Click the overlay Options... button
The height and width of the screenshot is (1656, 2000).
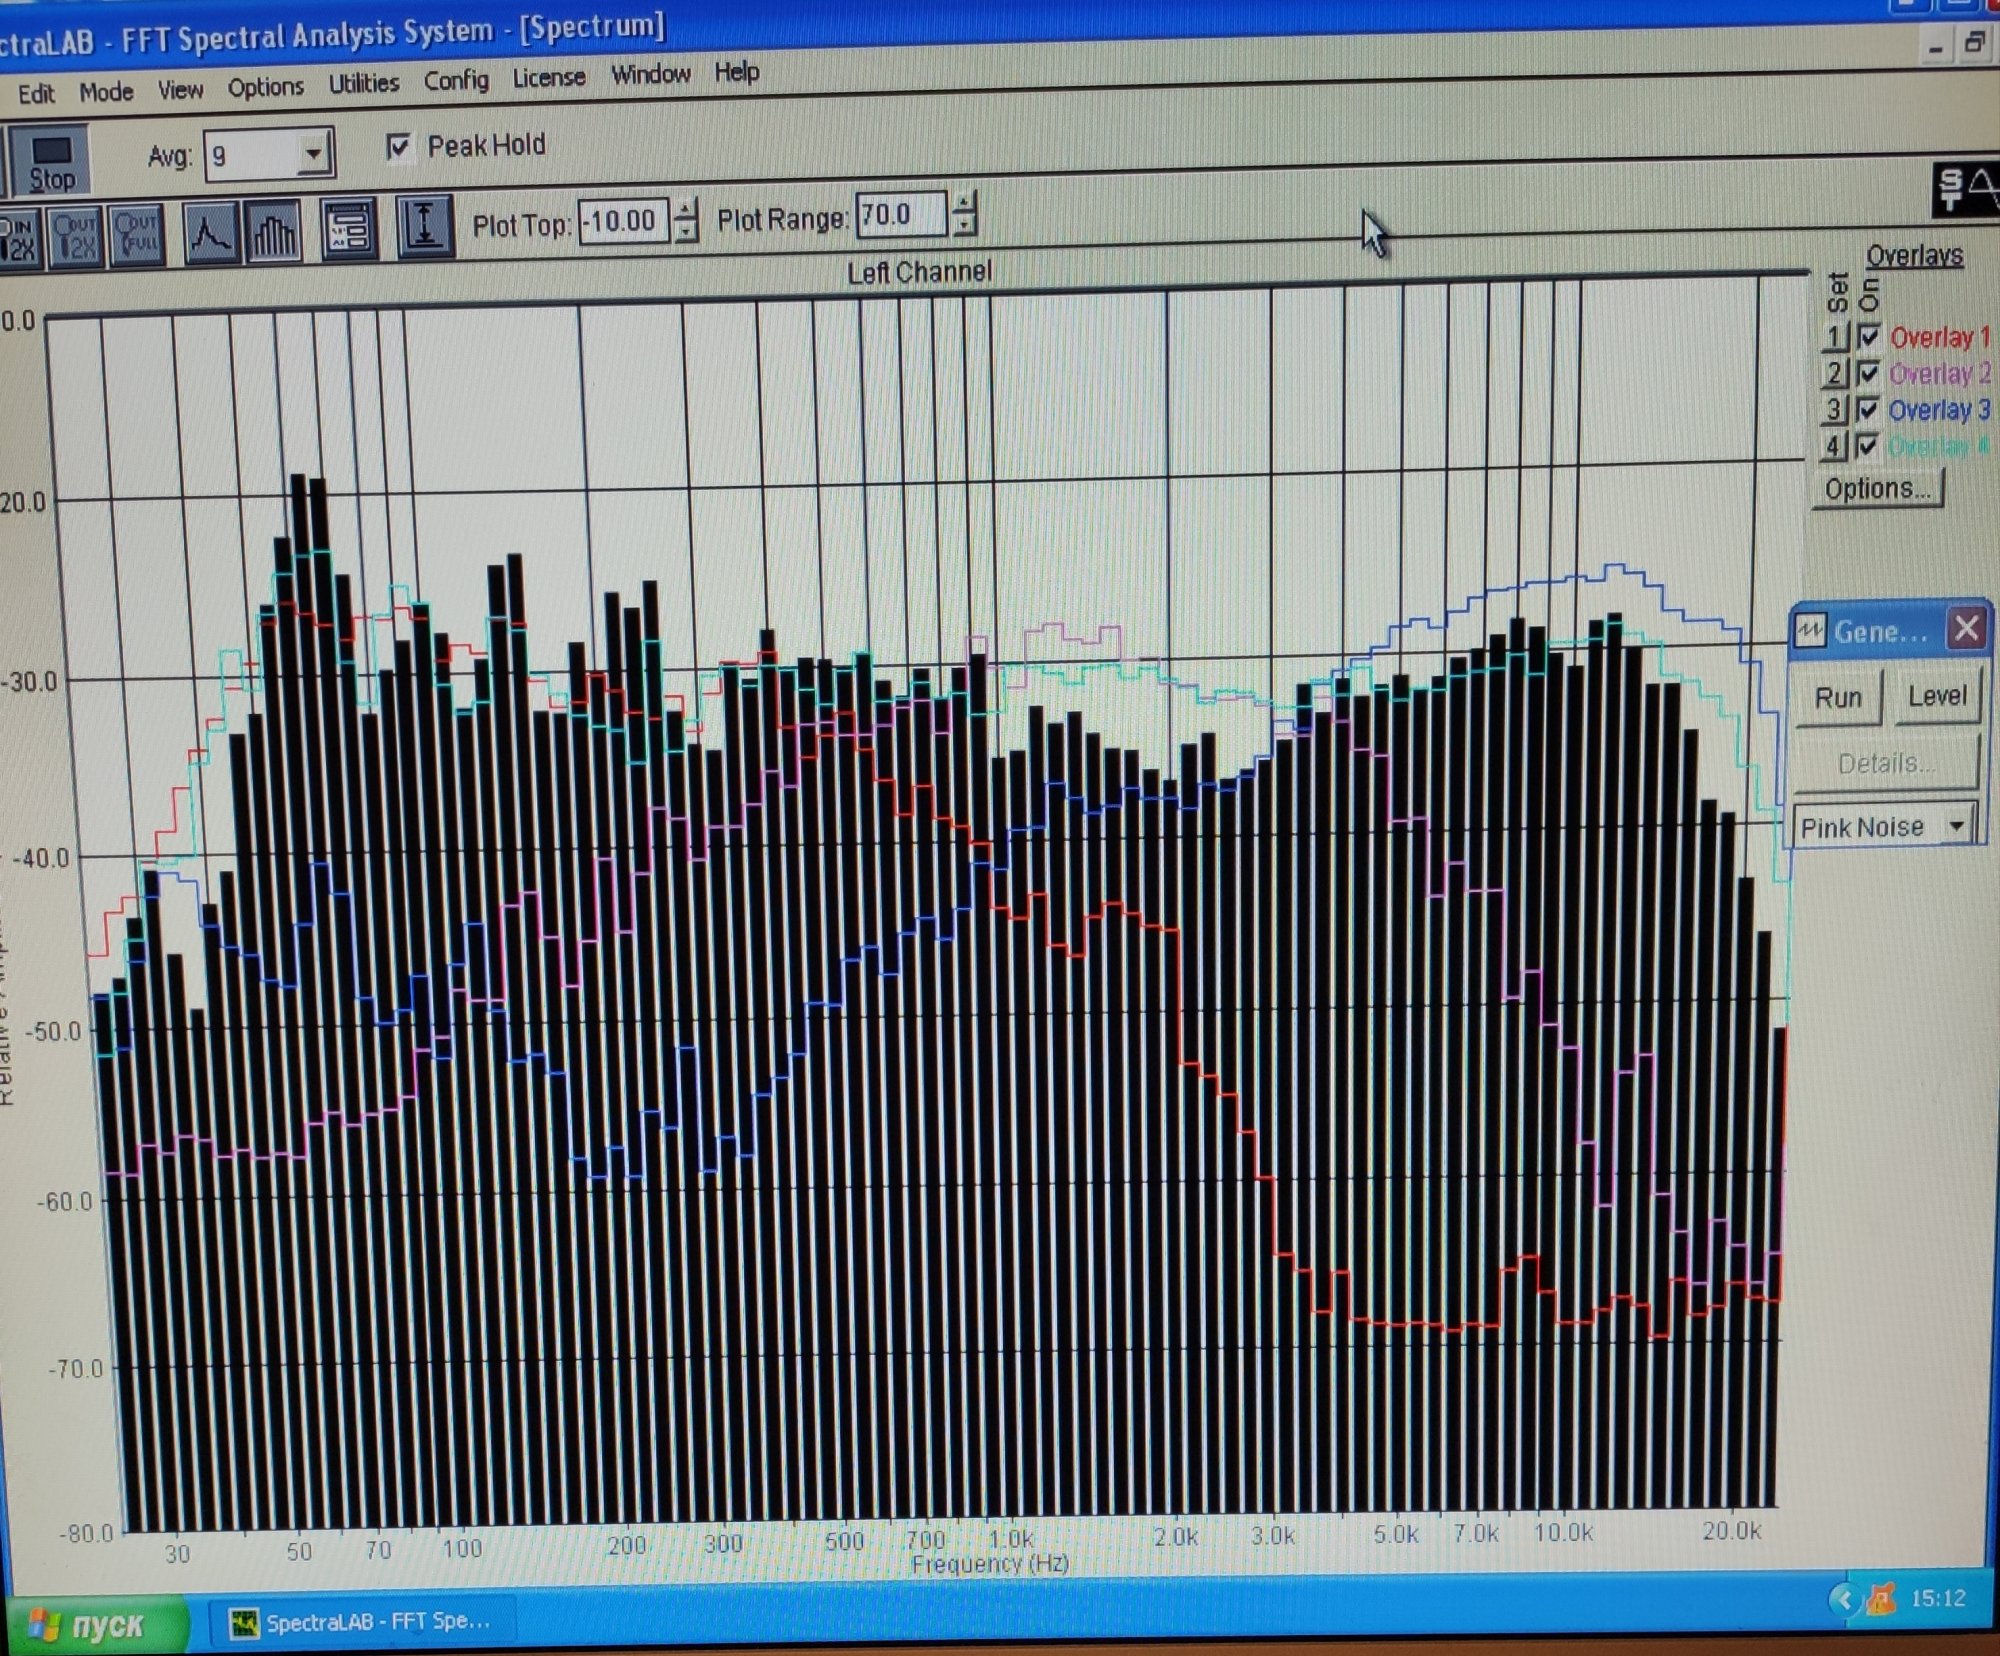click(1877, 489)
